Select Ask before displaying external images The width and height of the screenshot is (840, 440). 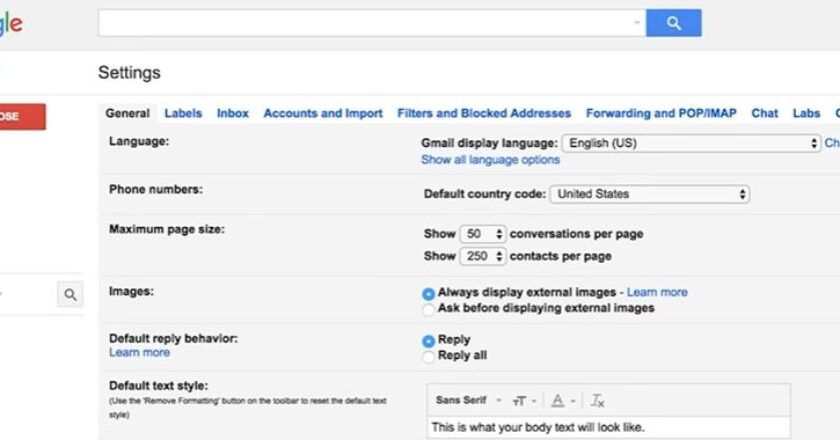pos(428,310)
